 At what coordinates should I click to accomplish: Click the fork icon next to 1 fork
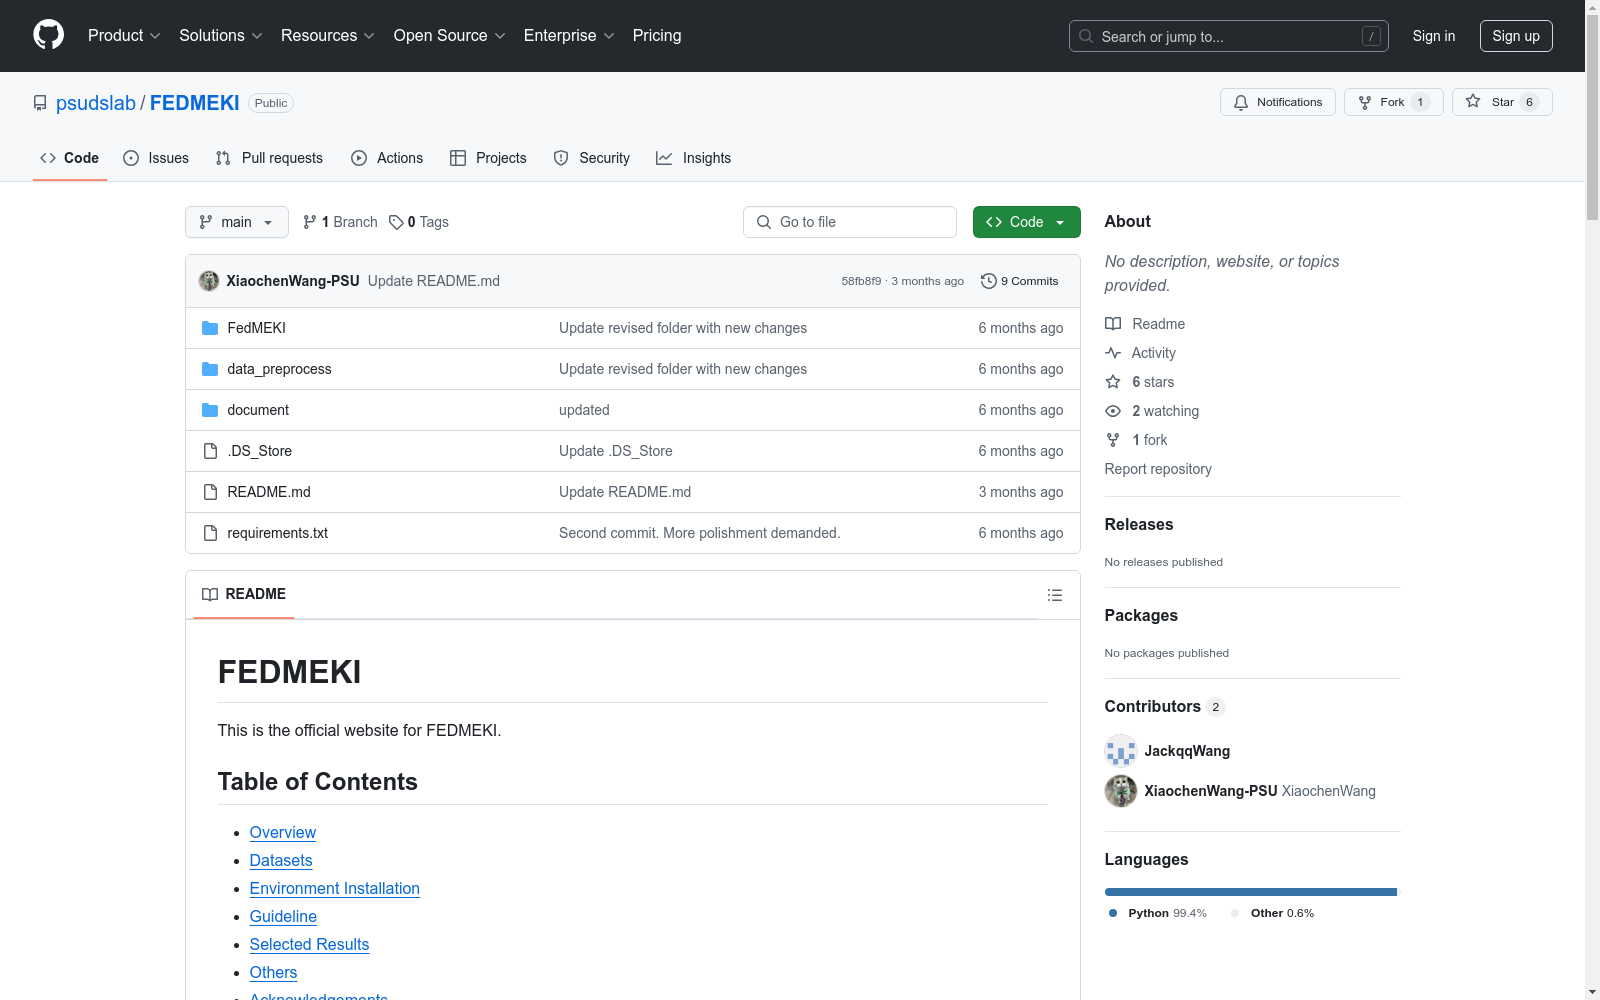1113,440
